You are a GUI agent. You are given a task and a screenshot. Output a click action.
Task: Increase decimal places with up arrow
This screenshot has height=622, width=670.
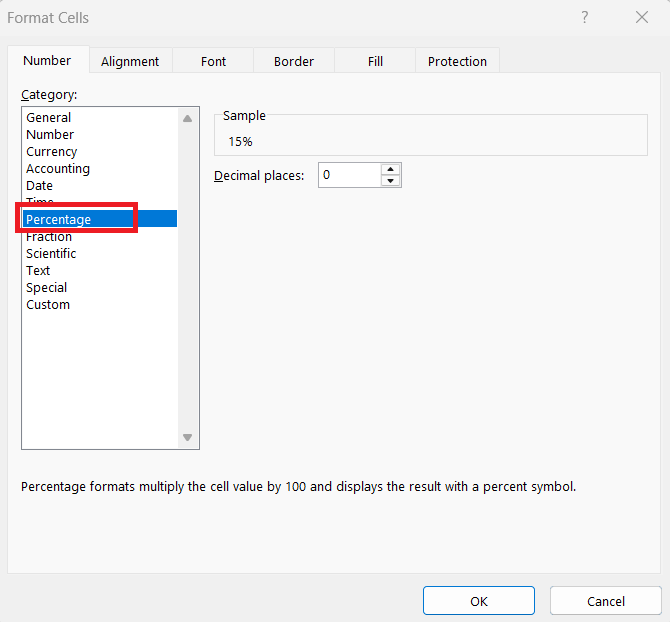tap(390, 169)
